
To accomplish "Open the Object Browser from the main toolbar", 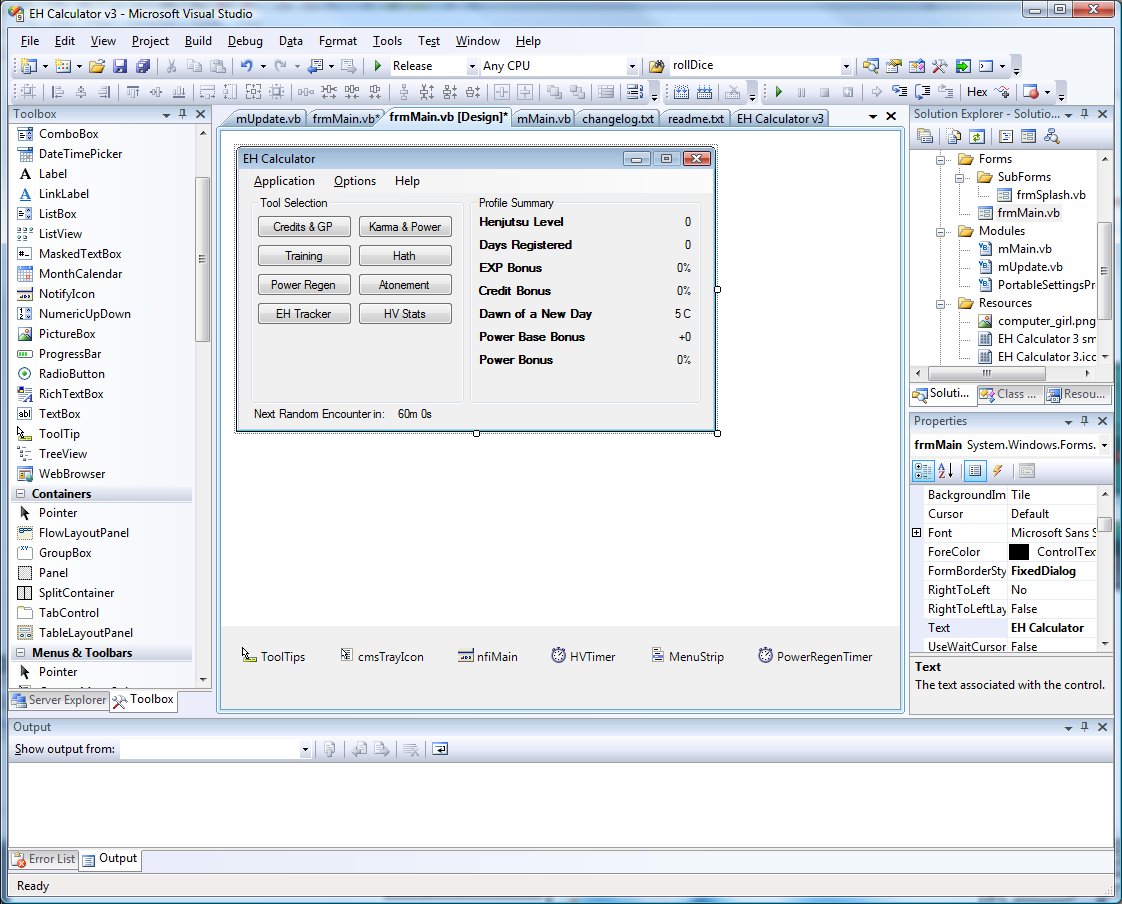I will pos(917,66).
